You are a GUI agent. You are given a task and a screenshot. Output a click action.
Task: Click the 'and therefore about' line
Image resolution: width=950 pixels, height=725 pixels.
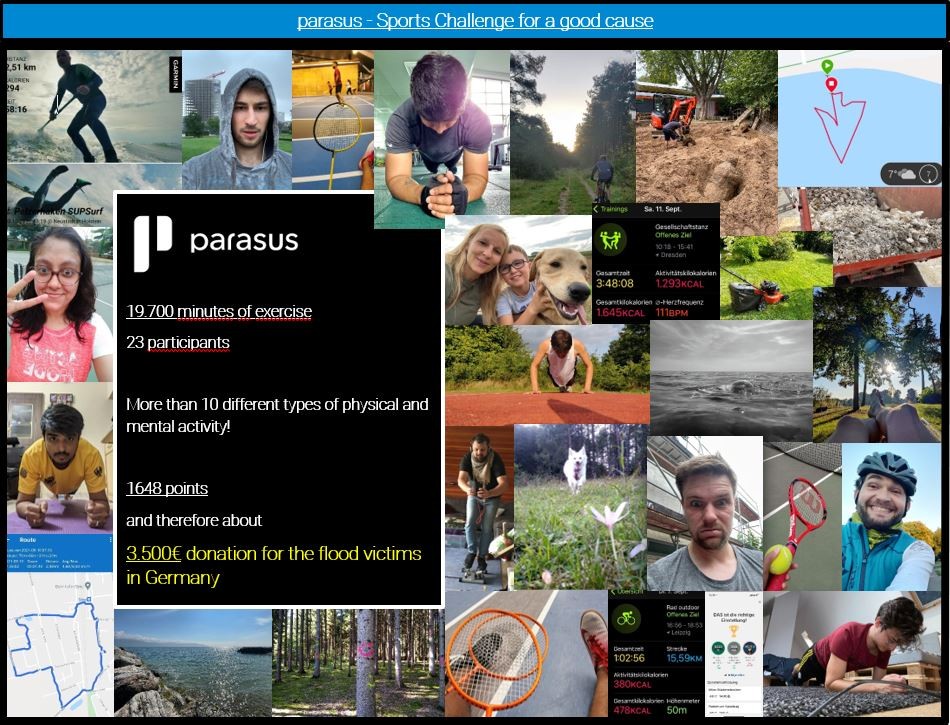(x=194, y=520)
